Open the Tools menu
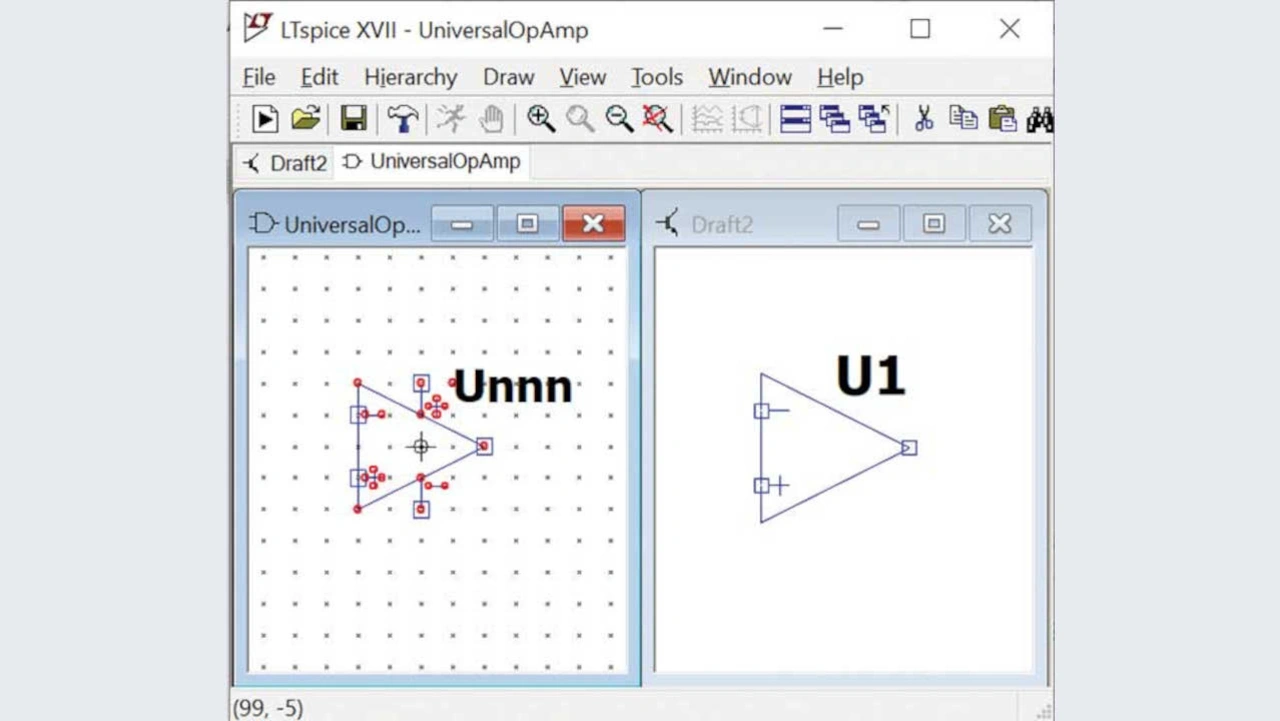The height and width of the screenshot is (721, 1280). pyautogui.click(x=656, y=77)
